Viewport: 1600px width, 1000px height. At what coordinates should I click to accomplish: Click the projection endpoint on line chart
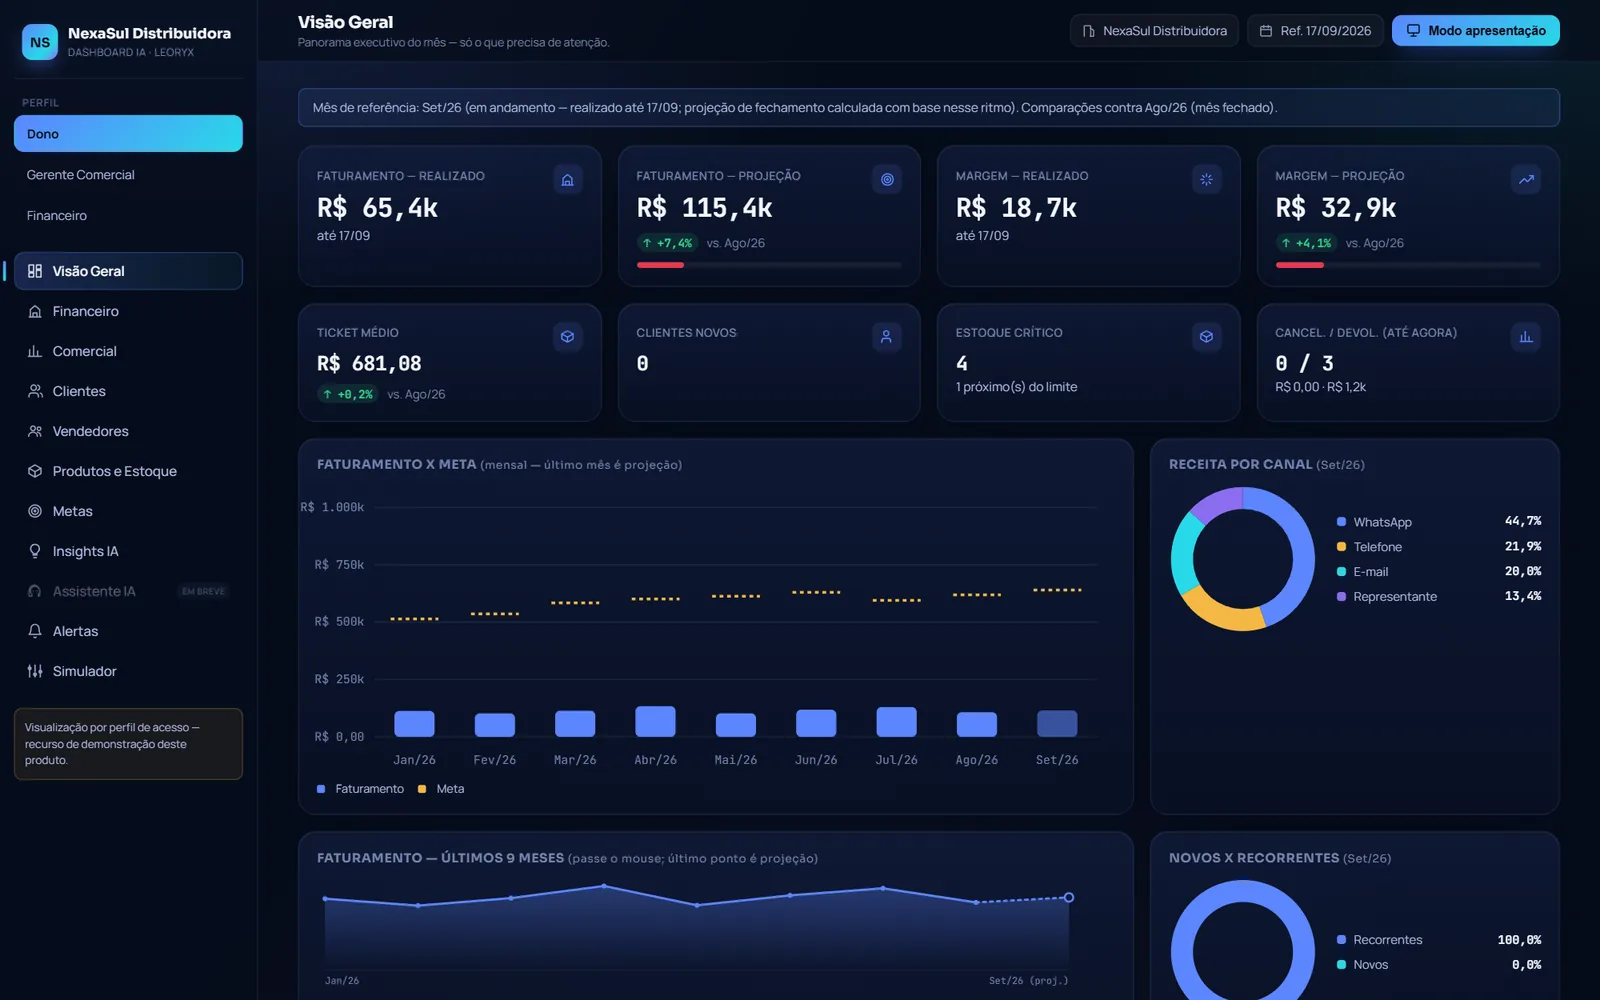pos(1069,898)
